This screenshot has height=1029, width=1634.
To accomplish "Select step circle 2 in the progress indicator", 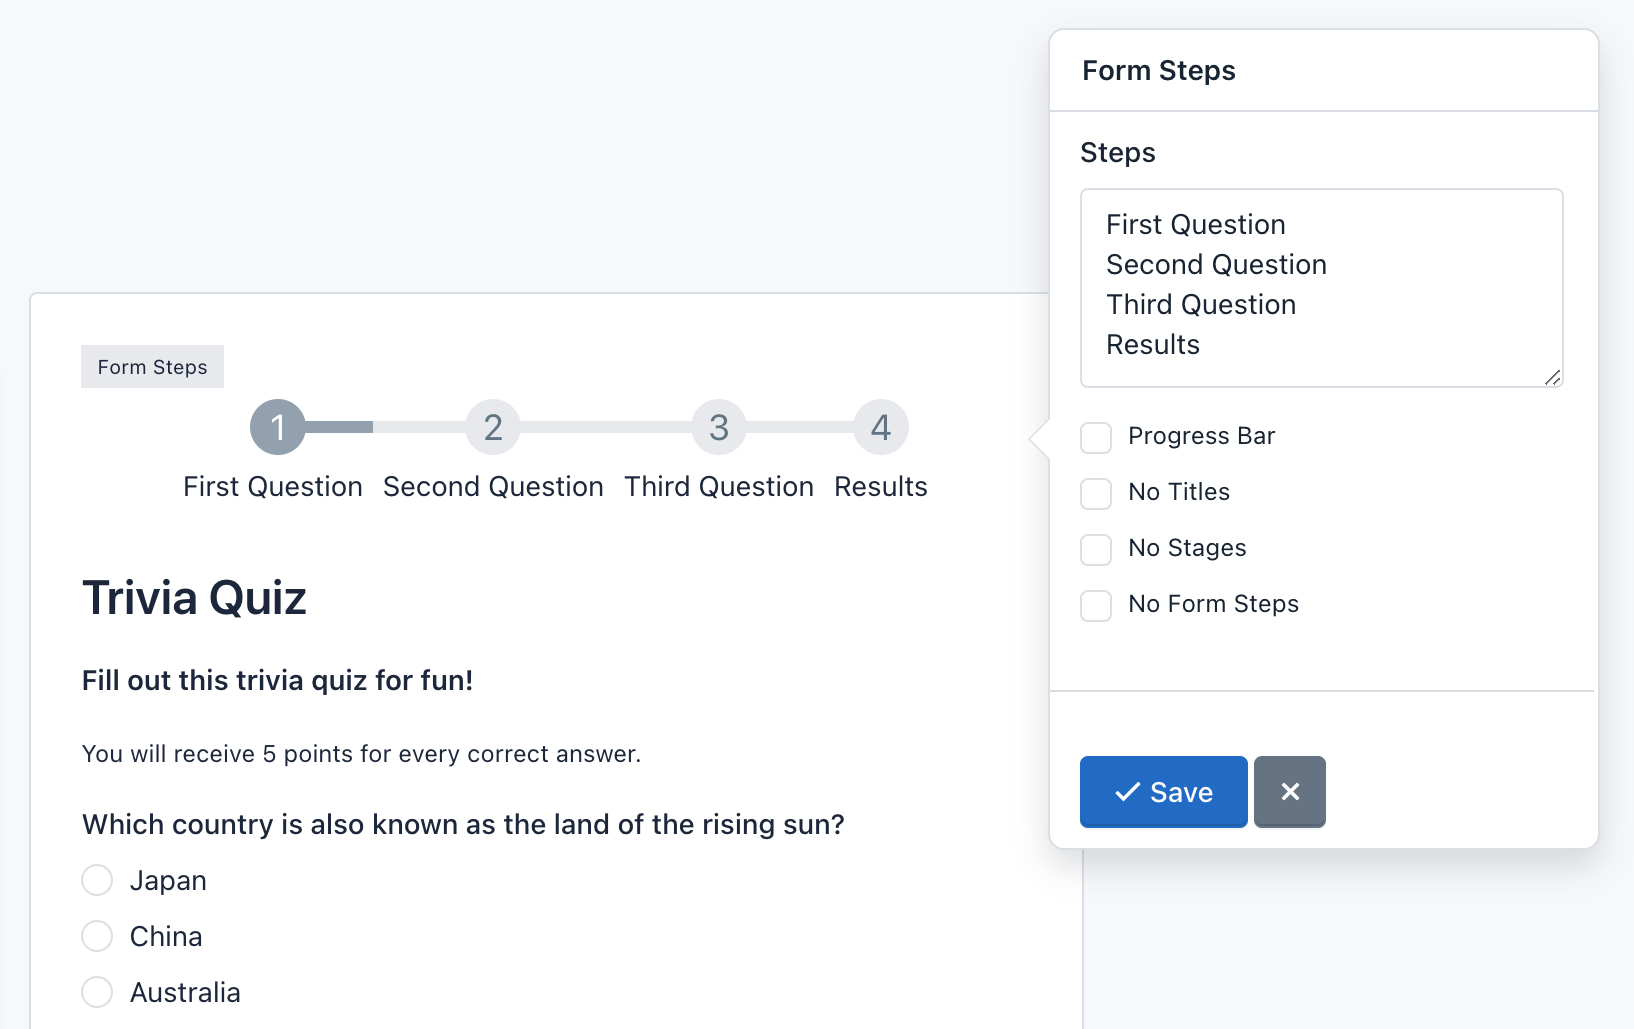I will pos(493,427).
